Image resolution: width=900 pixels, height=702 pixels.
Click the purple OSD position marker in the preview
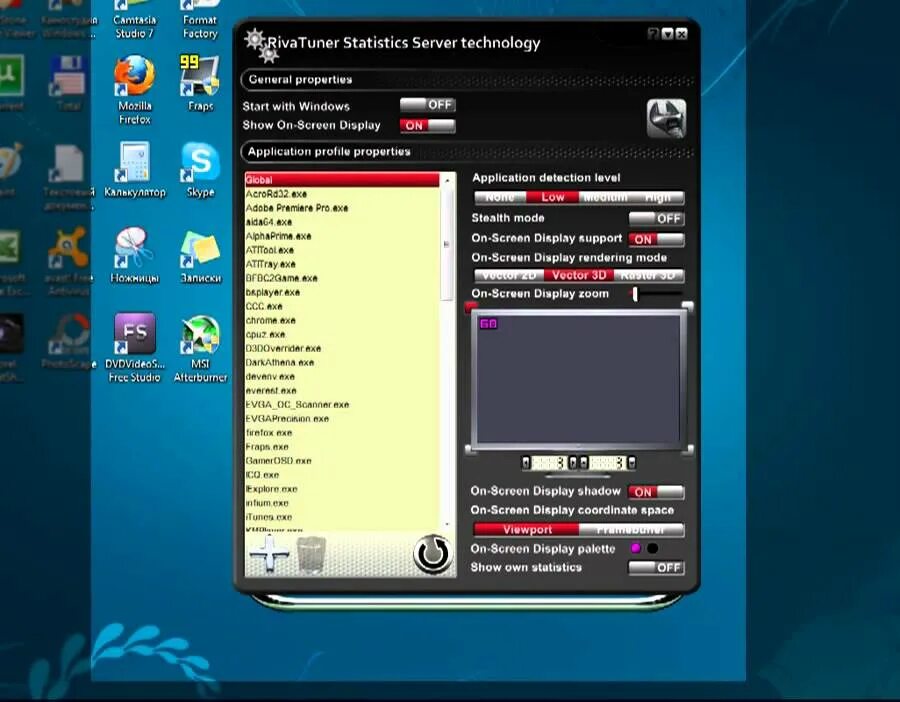[x=488, y=324]
